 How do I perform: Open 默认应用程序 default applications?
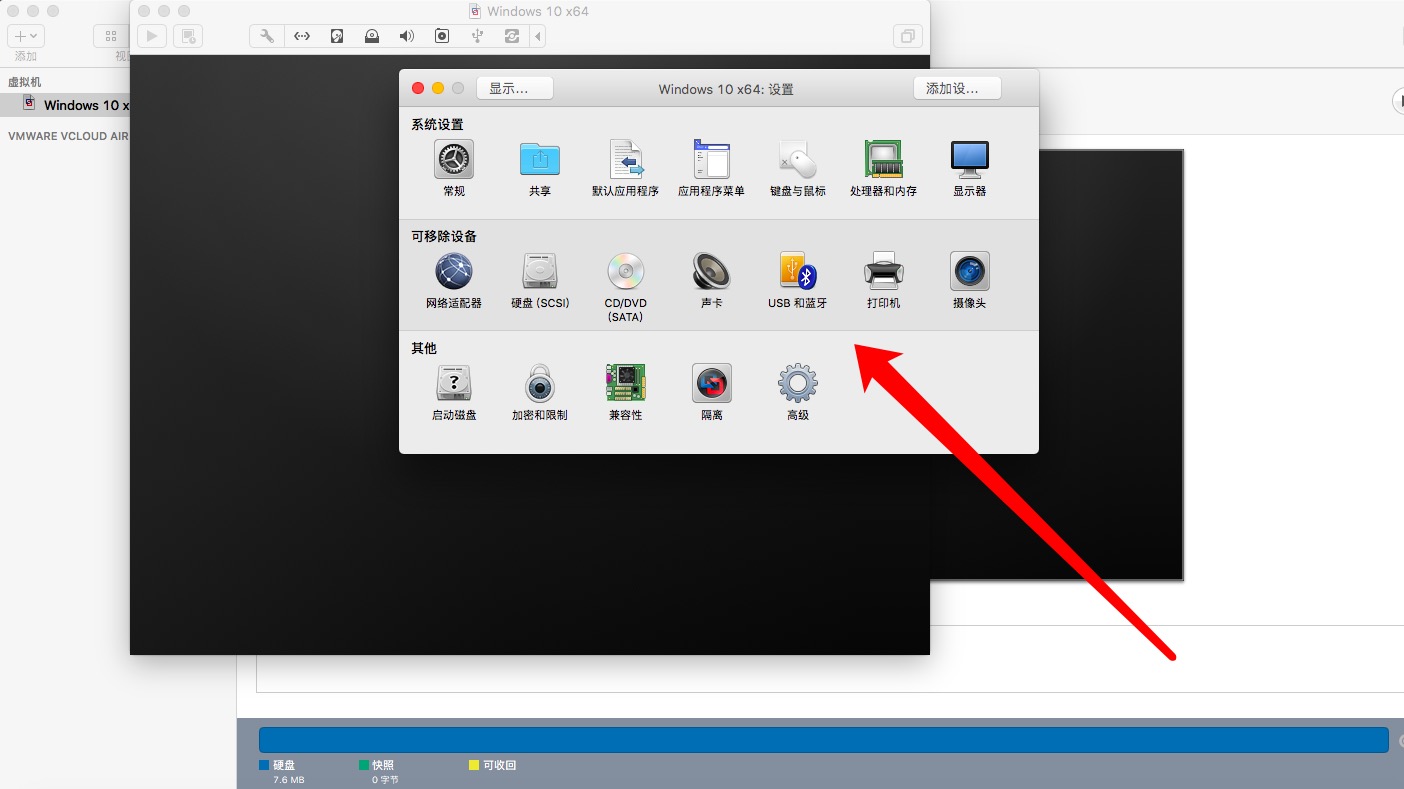point(626,167)
